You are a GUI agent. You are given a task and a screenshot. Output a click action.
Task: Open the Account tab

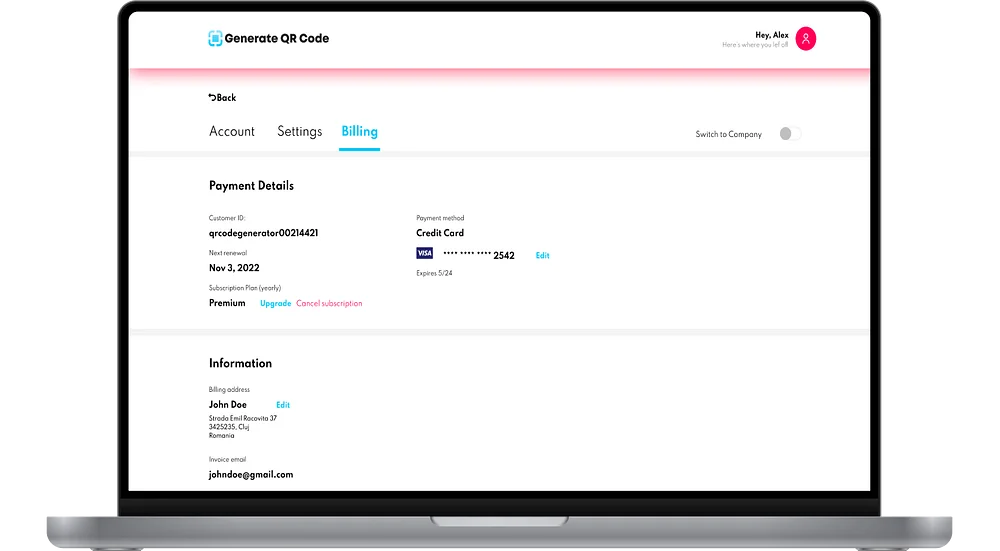click(232, 131)
